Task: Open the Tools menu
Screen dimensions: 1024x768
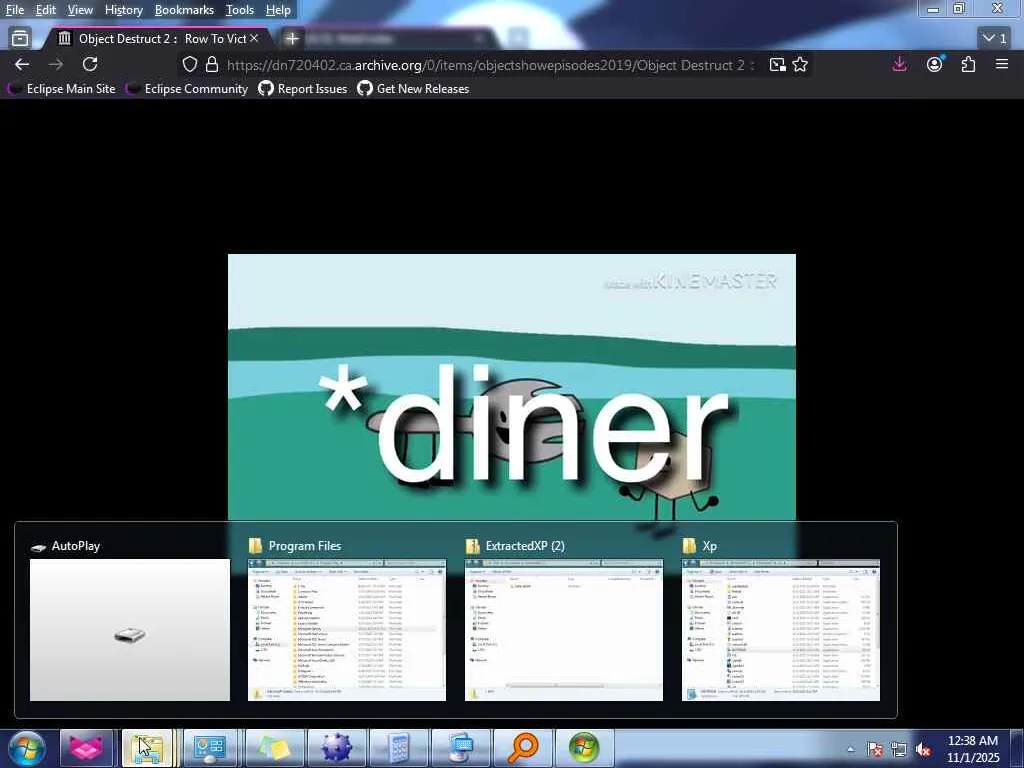Action: point(240,10)
